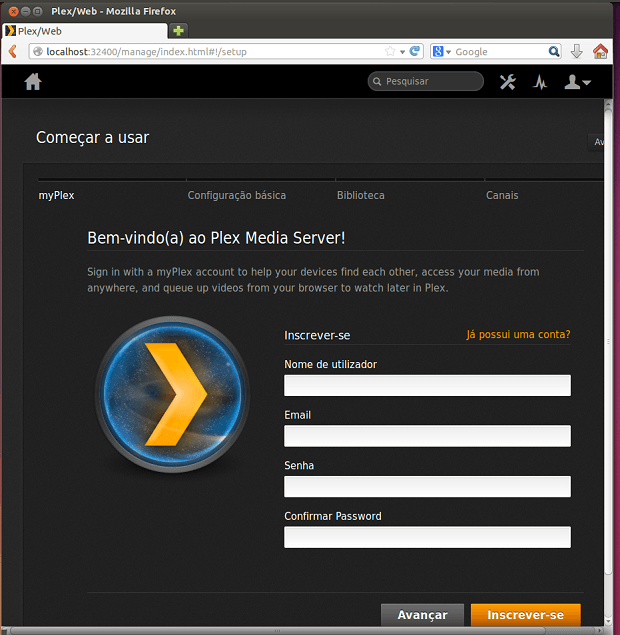Image resolution: width=620 pixels, height=635 pixels.
Task: Focus the Email input field
Action: pos(427,436)
